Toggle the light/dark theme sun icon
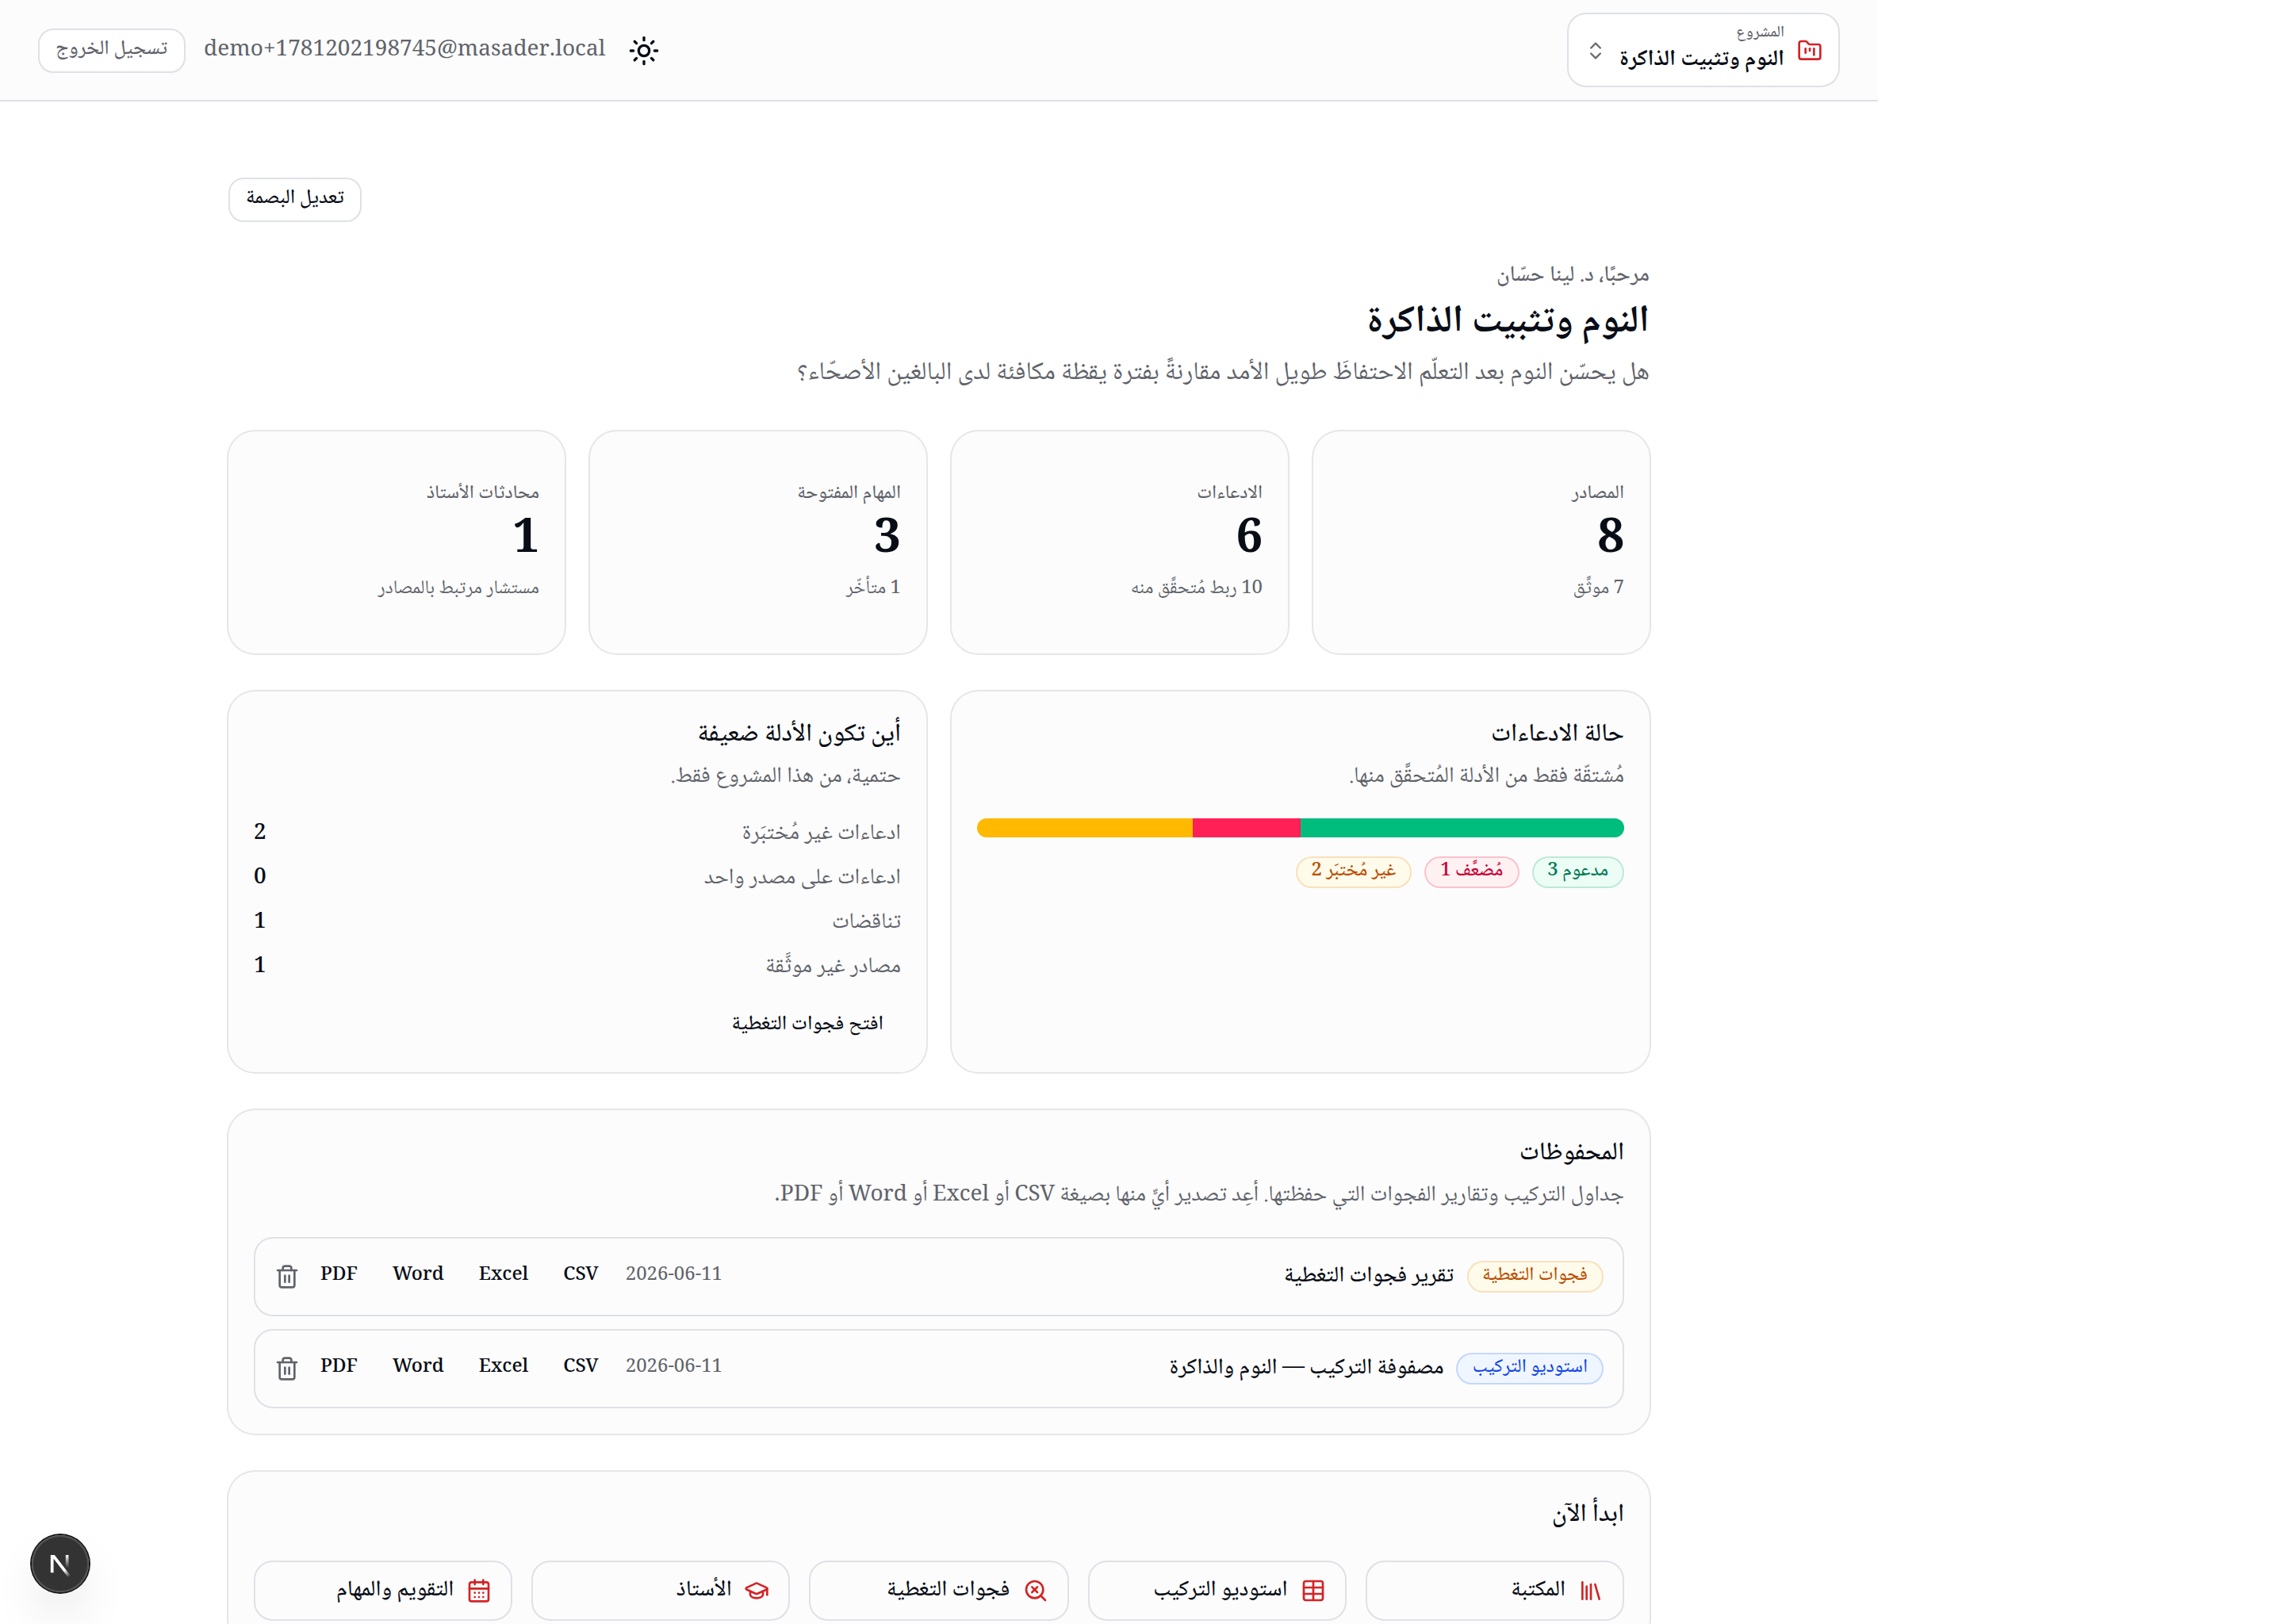The width and height of the screenshot is (2284, 1624). (x=644, y=50)
